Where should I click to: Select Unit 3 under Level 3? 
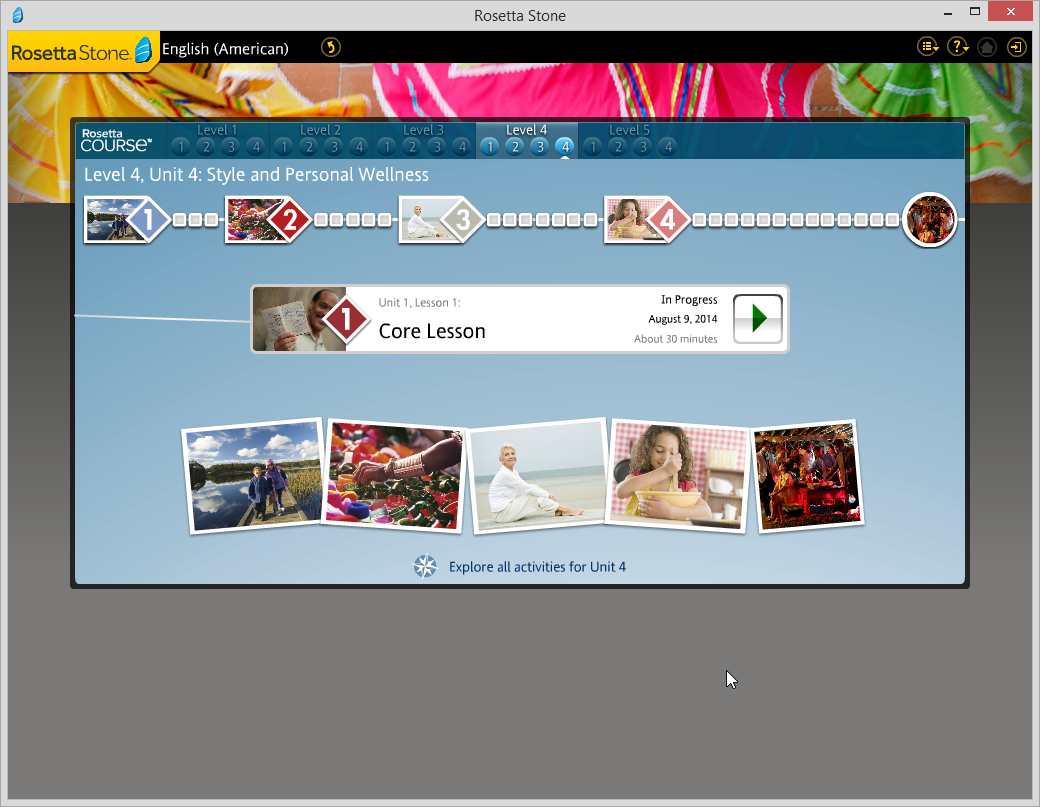[437, 147]
